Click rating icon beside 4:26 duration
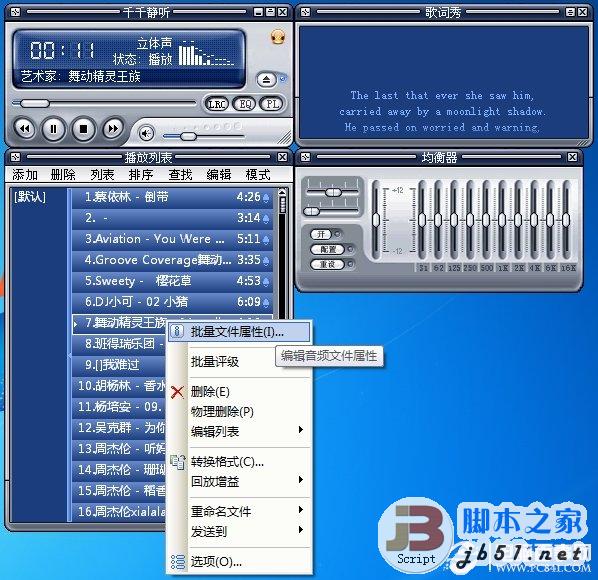The width and height of the screenshot is (598, 580). coord(266,198)
